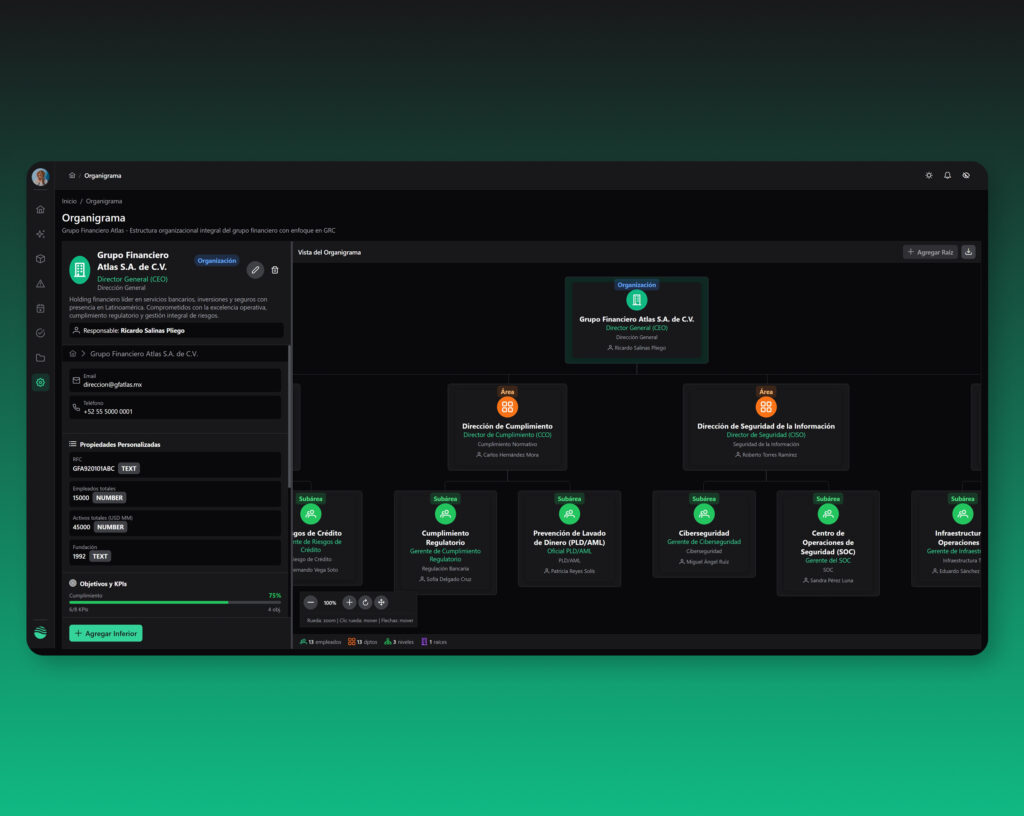Viewport: 1024px width, 816px height.
Task: Expand the Dirección de Cumplimiento node
Action: click(507, 427)
